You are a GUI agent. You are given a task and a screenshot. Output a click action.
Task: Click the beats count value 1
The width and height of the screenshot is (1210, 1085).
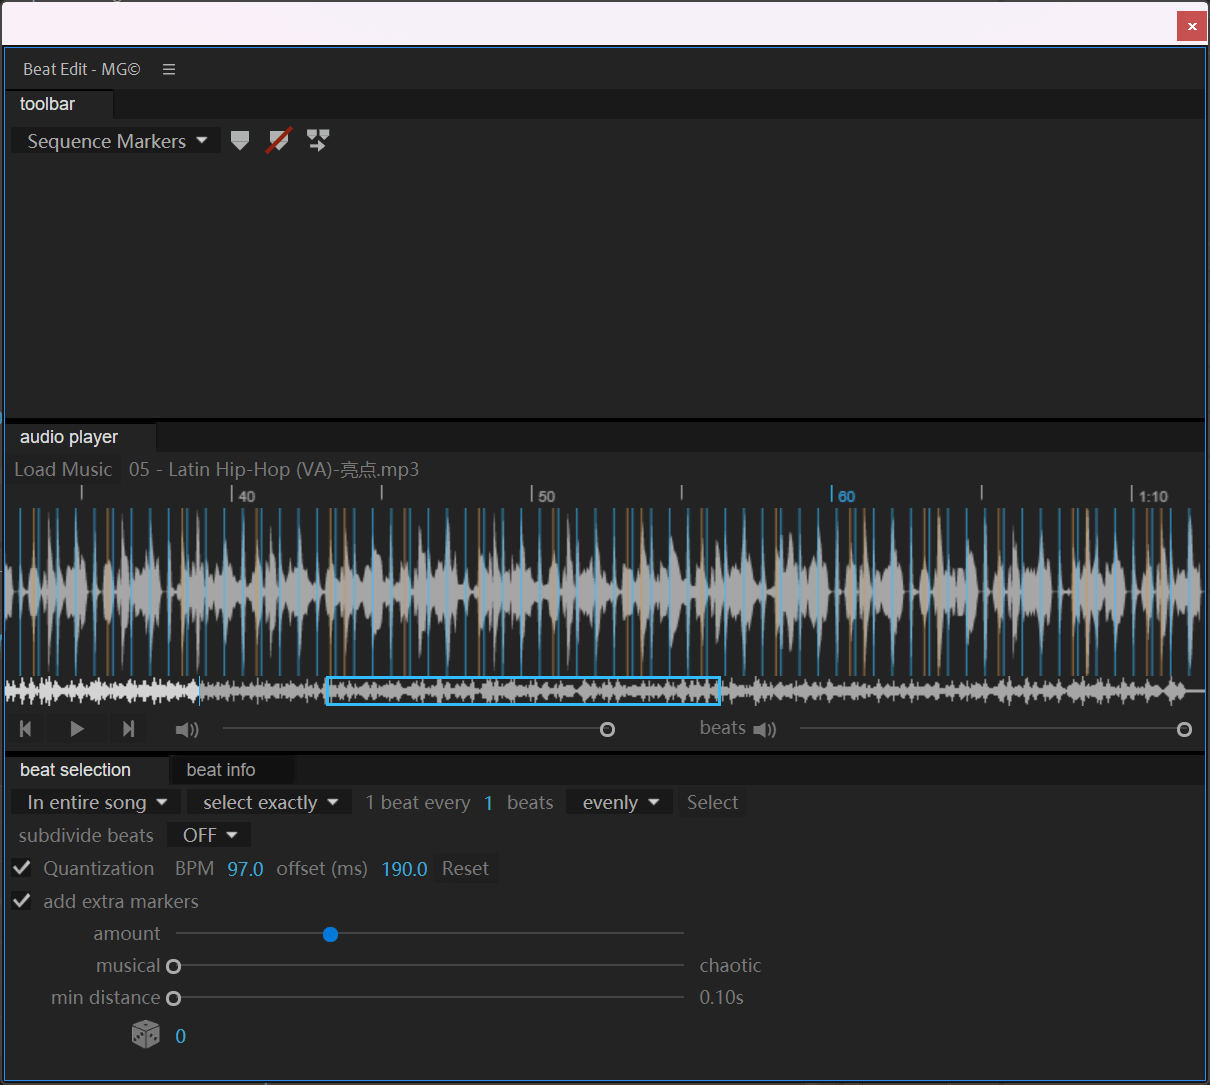coord(488,803)
